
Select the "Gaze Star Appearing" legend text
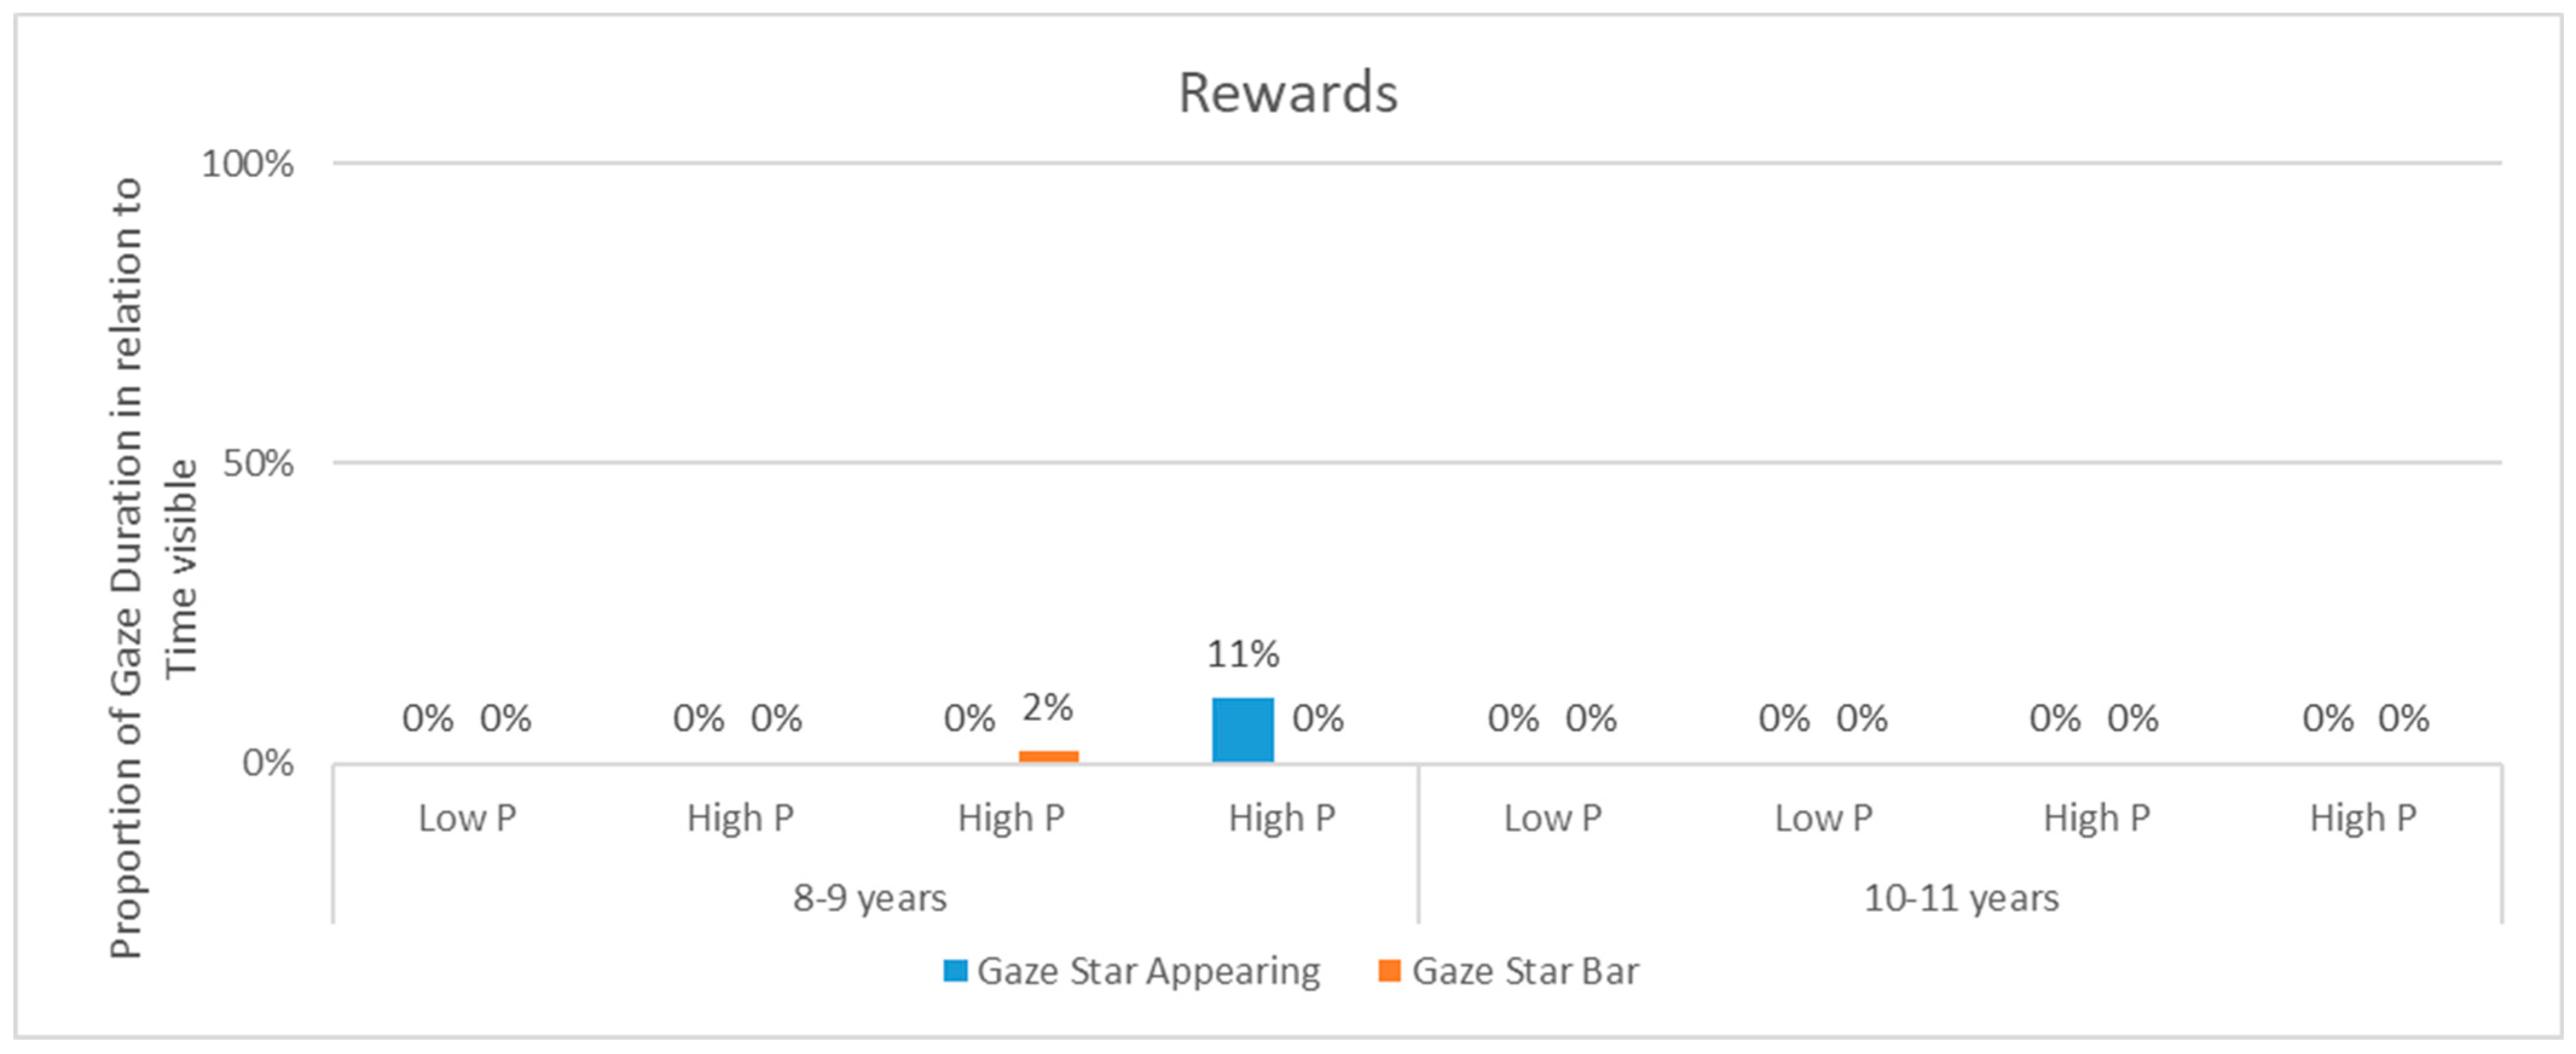click(1148, 971)
